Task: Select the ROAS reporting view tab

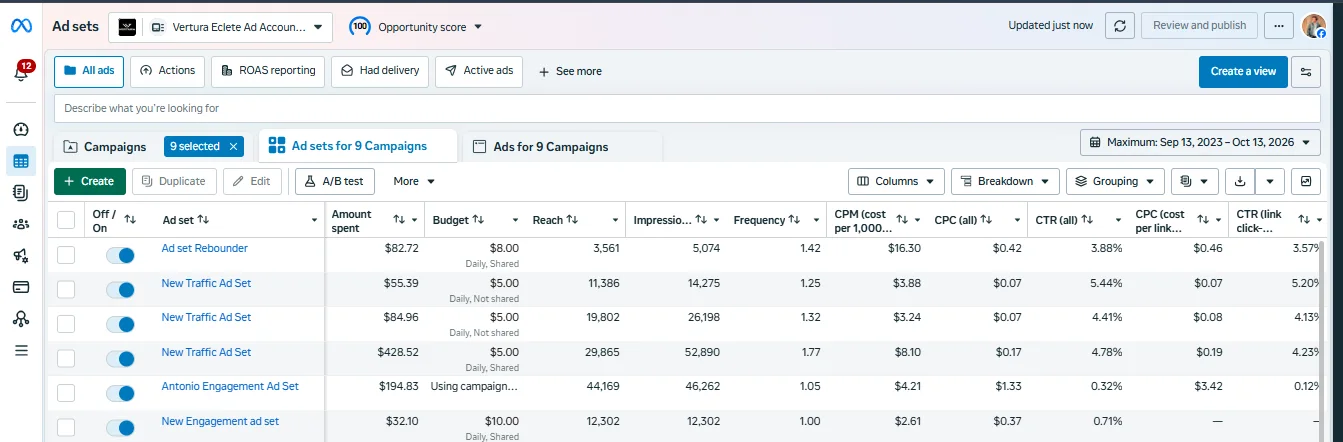Action: [x=267, y=71]
